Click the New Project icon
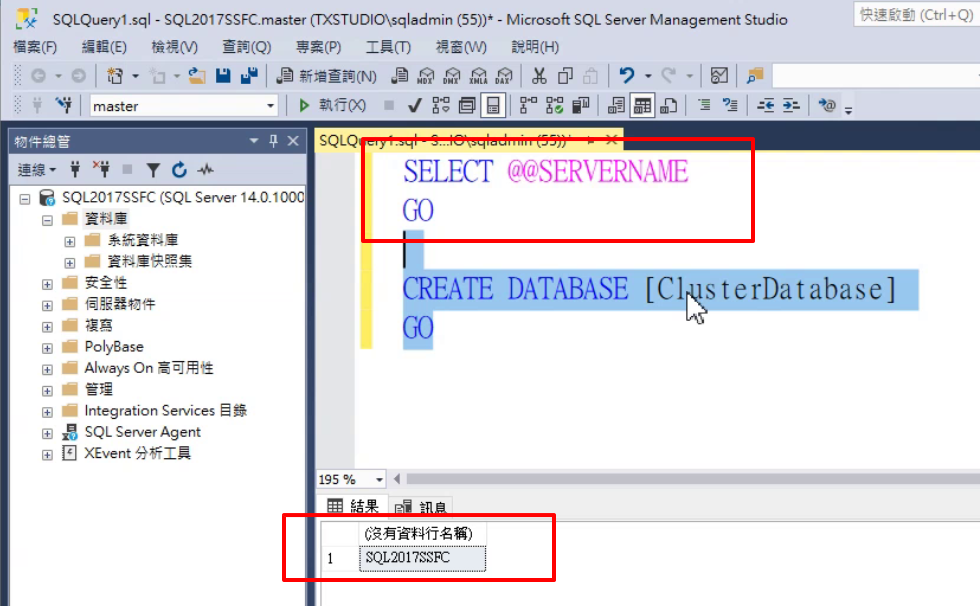 (115, 76)
